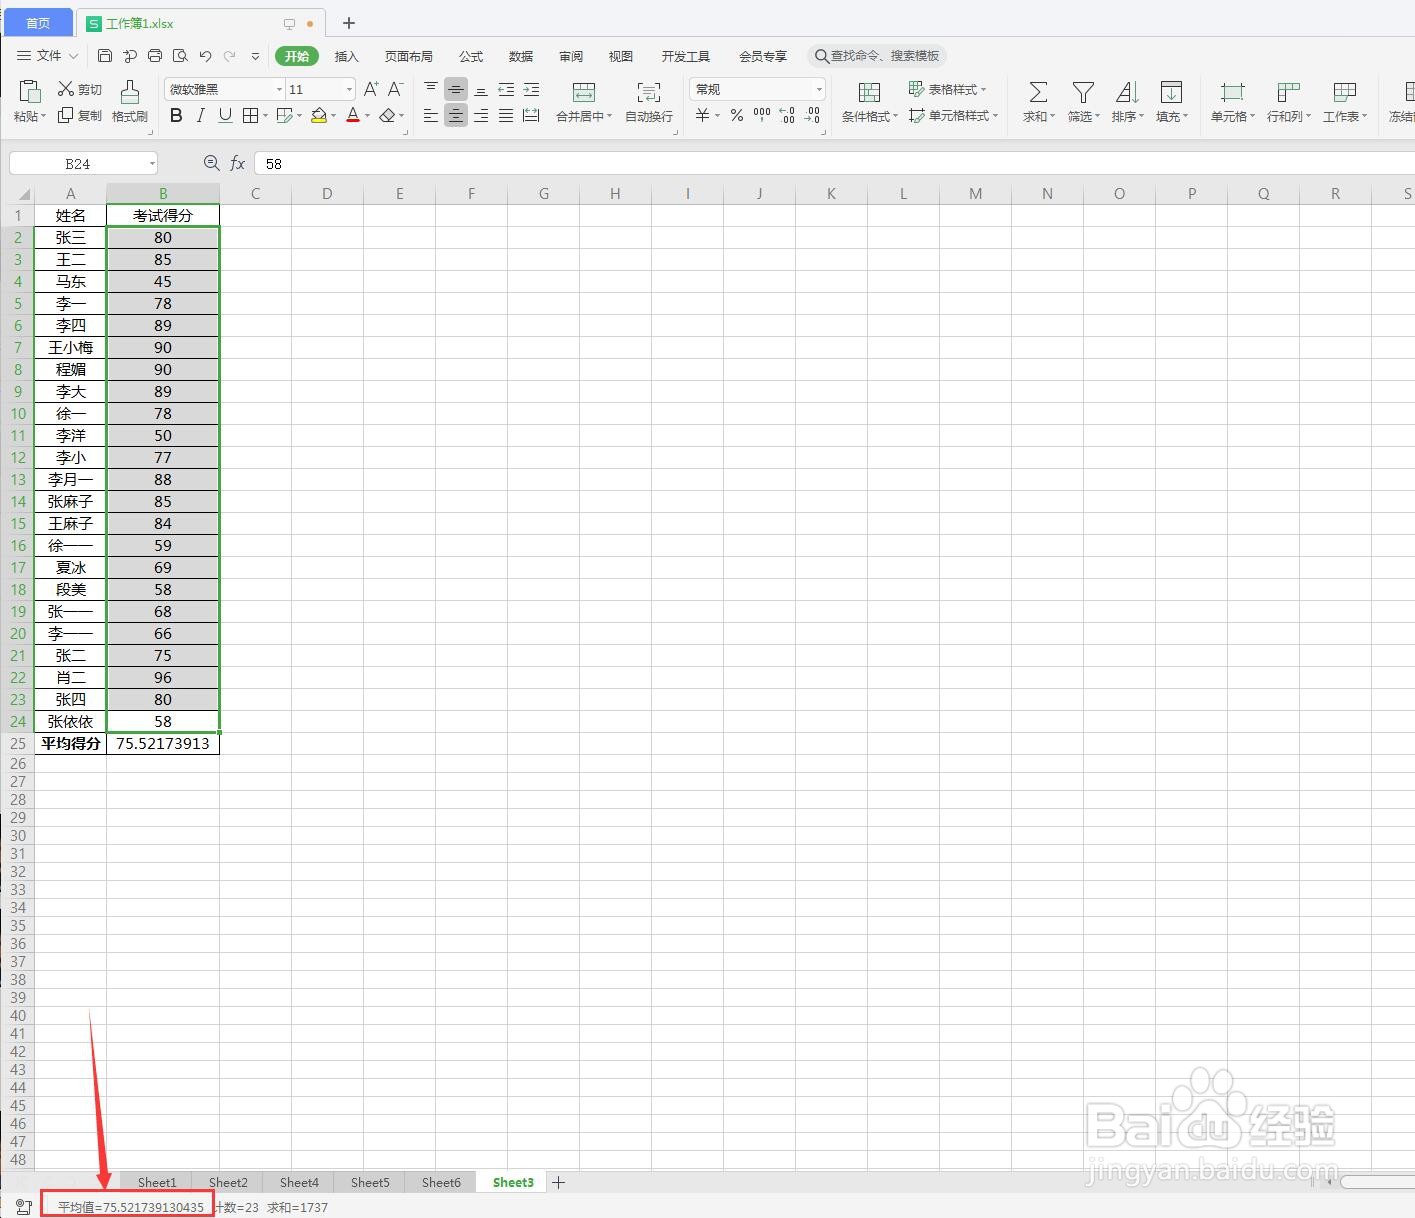1415x1218 pixels.
Task: Click the zoom magnifier beside the formula bar
Action: (211, 163)
